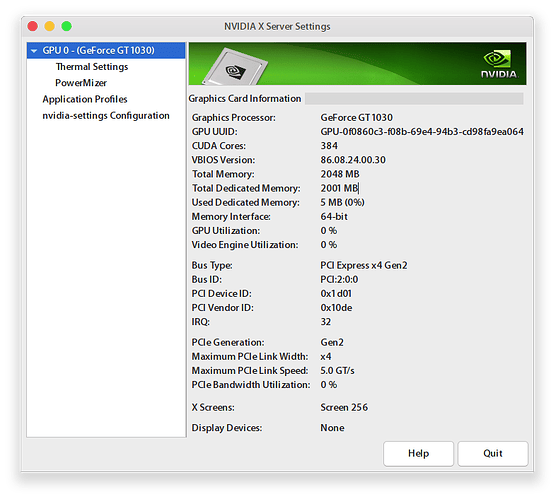Viewport: 556px width, 499px height.
Task: Click the Video Engine Utilization label
Action: pyautogui.click(x=245, y=245)
